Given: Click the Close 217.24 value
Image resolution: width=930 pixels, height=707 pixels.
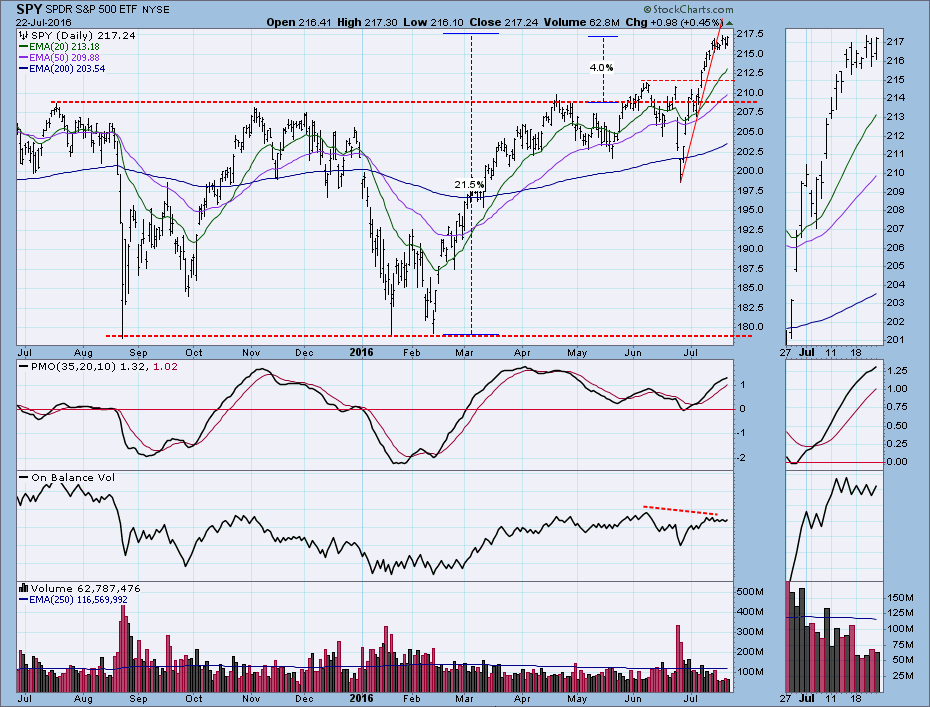Looking at the screenshot, I should [504, 23].
